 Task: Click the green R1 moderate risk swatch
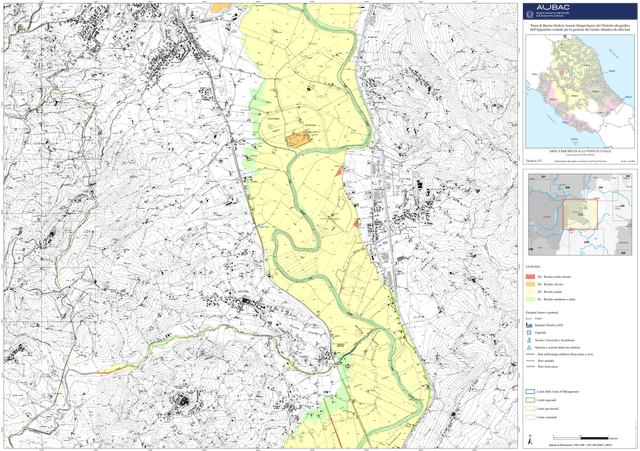tap(530, 299)
